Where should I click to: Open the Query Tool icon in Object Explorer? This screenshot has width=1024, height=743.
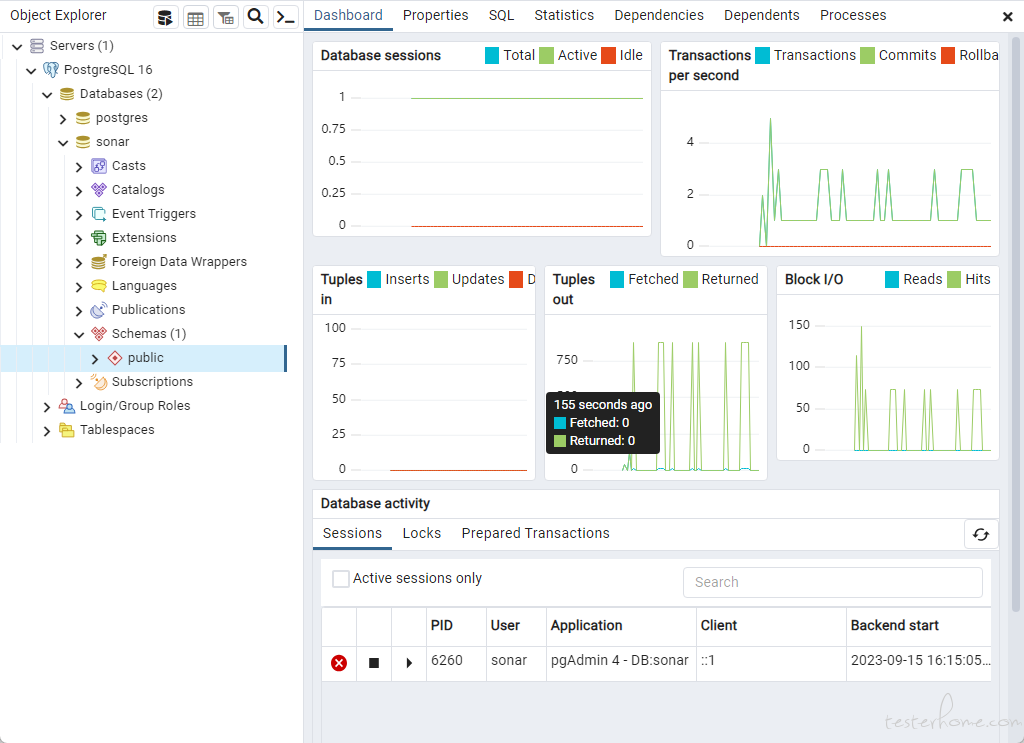pos(166,17)
